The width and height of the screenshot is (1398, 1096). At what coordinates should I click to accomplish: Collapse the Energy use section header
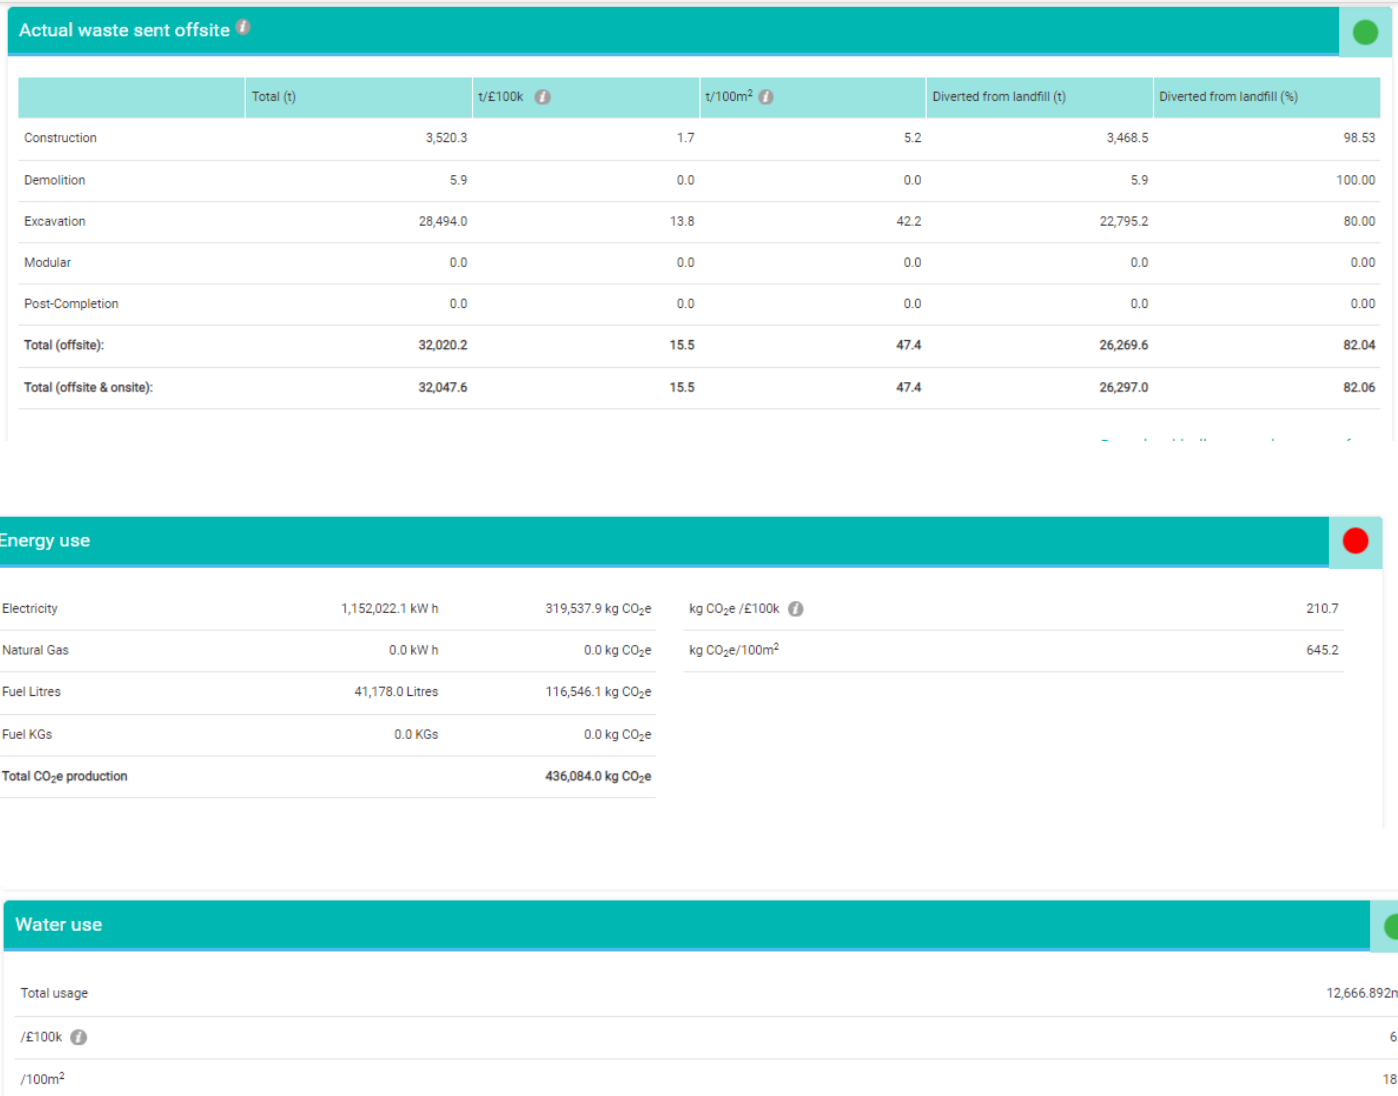(45, 541)
